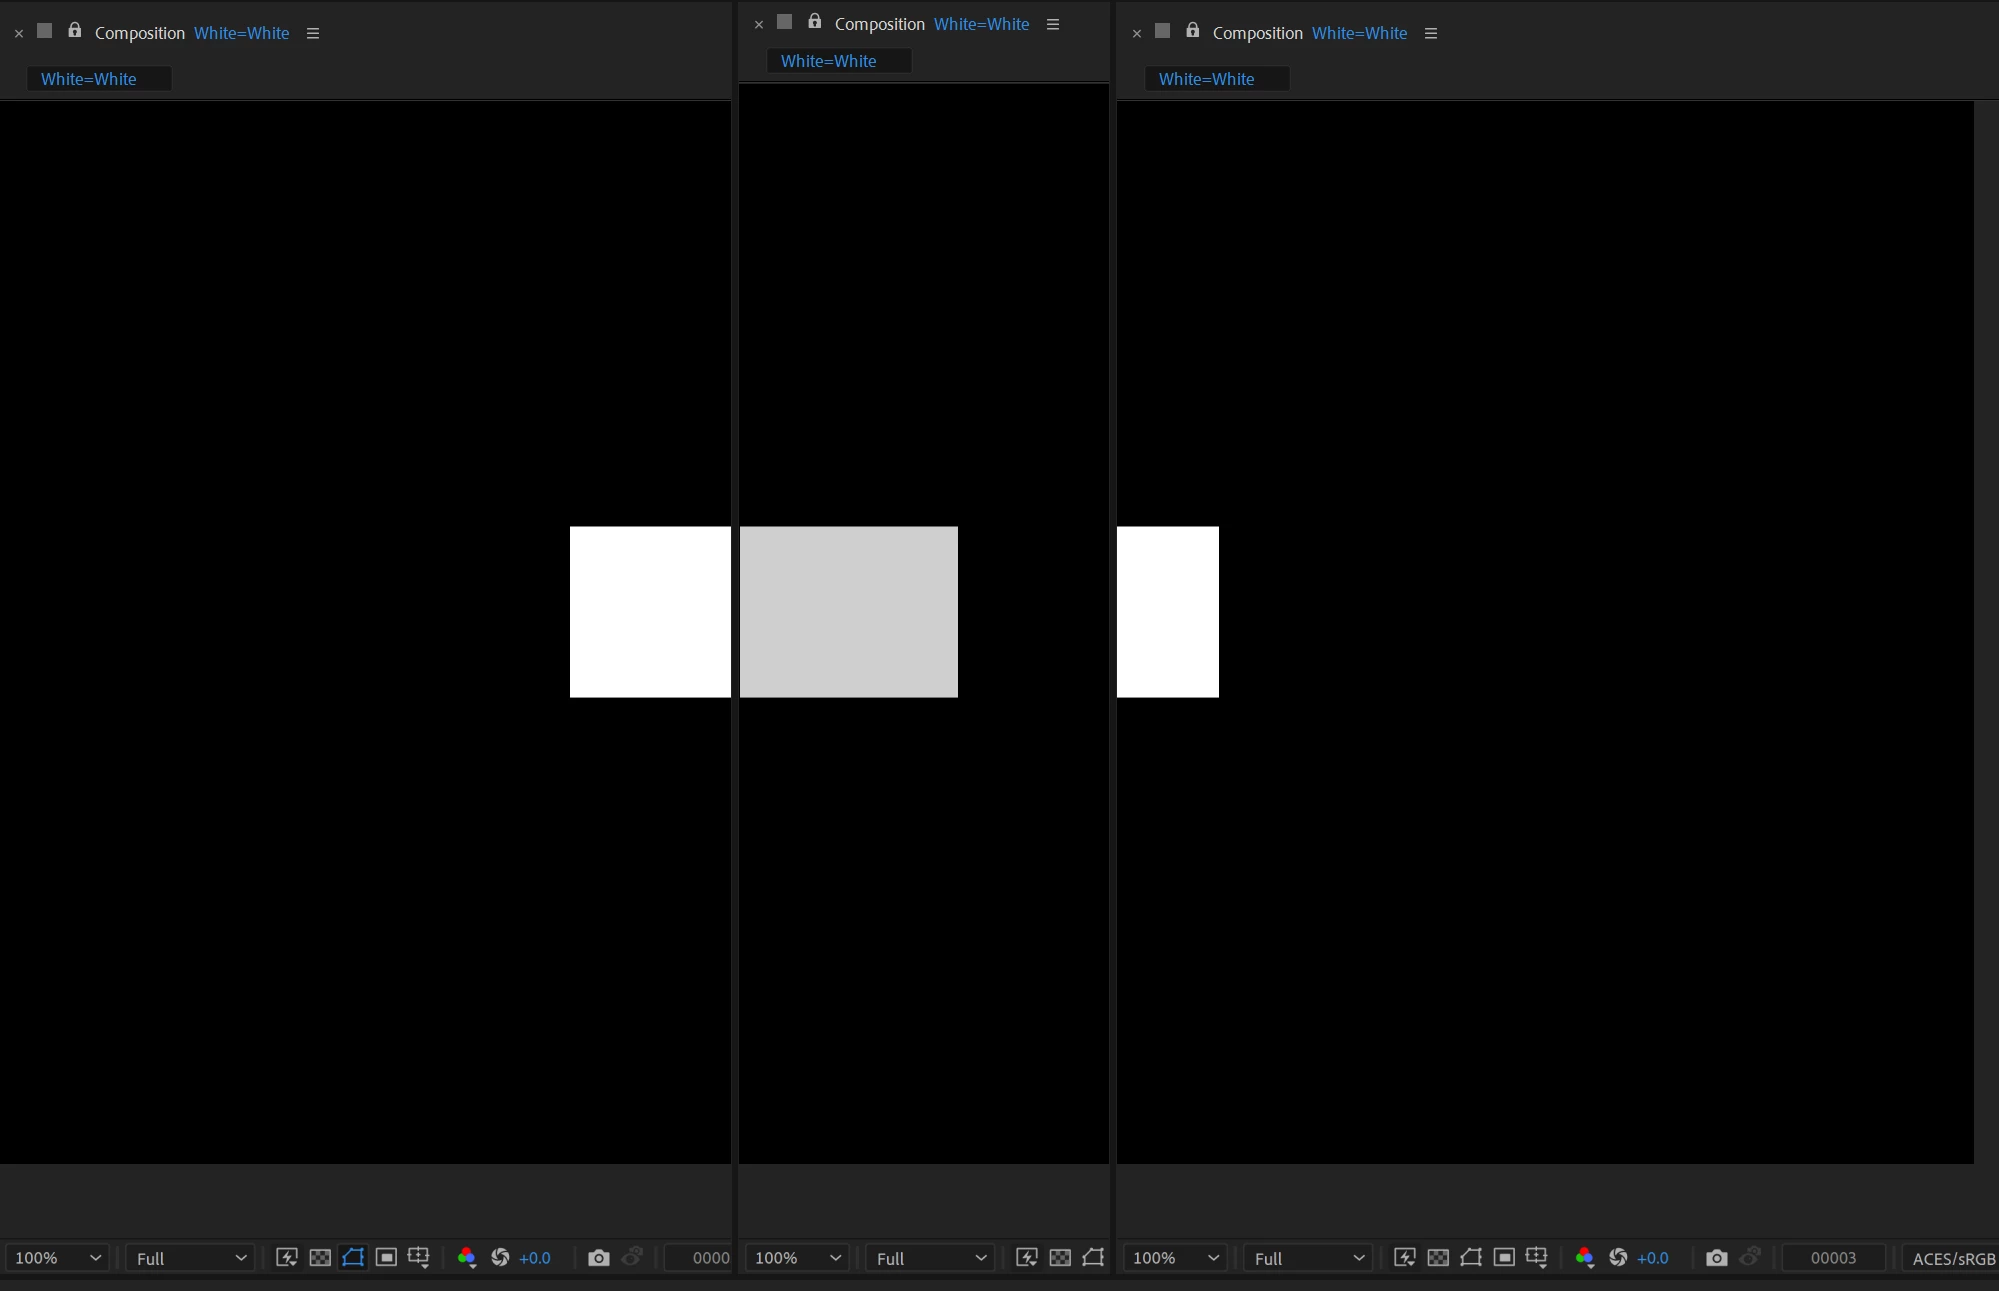Open Fast Previews menu in left viewer

(287, 1258)
